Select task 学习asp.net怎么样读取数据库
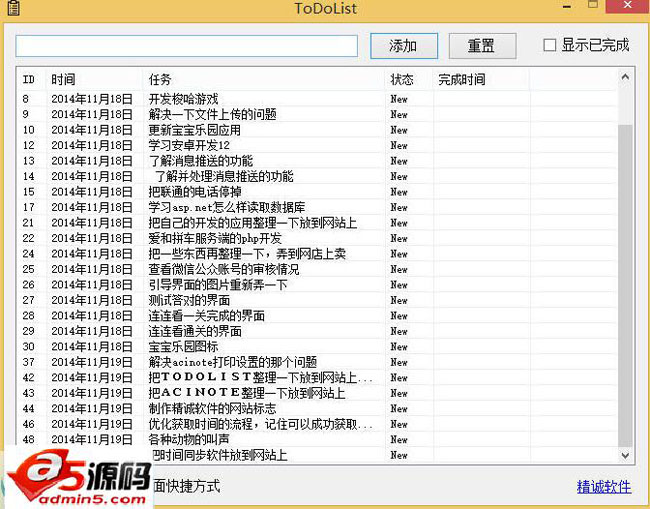This screenshot has width=650, height=509. pyautogui.click(x=227, y=207)
